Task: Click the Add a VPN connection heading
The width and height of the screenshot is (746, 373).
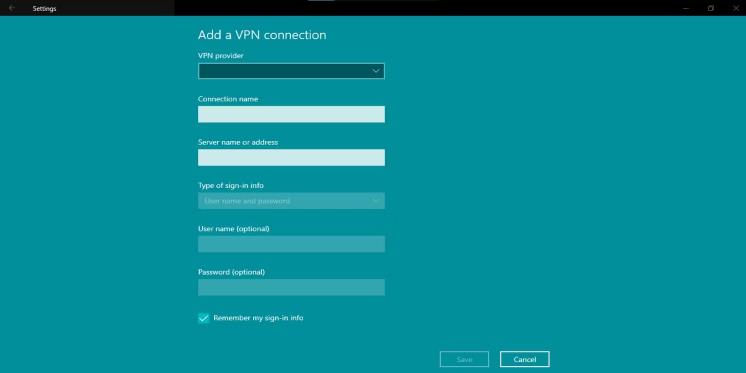Action: click(262, 35)
